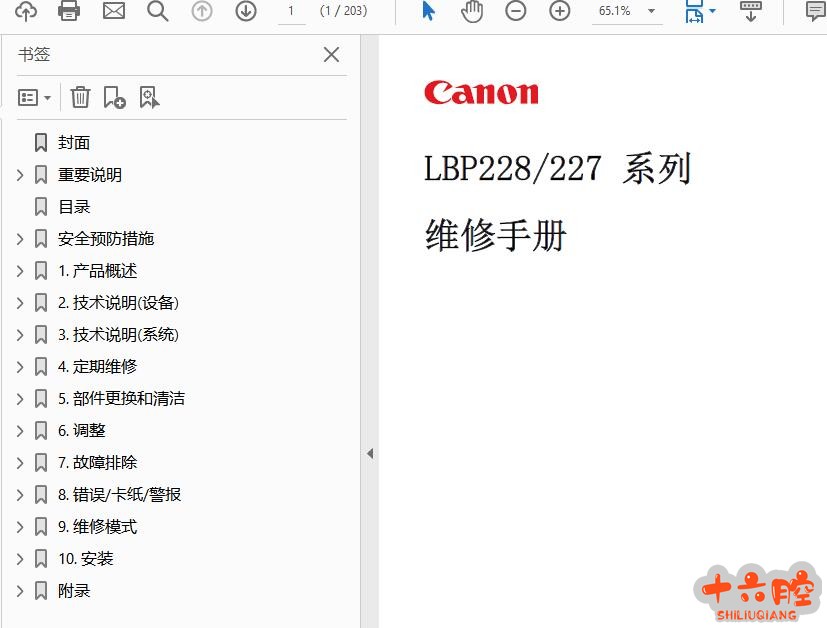The height and width of the screenshot is (628, 827).
Task: Click the email envelope icon
Action: click(114, 11)
